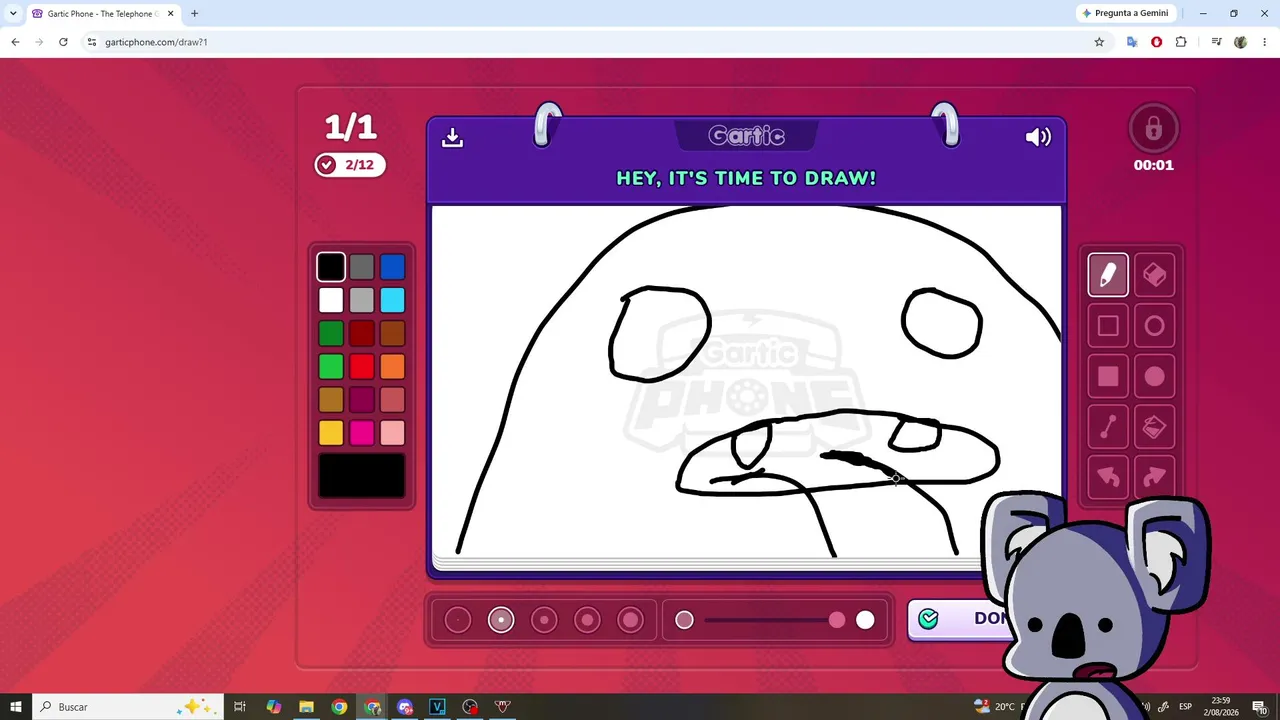Close the Gartic Phone tab

point(170,14)
